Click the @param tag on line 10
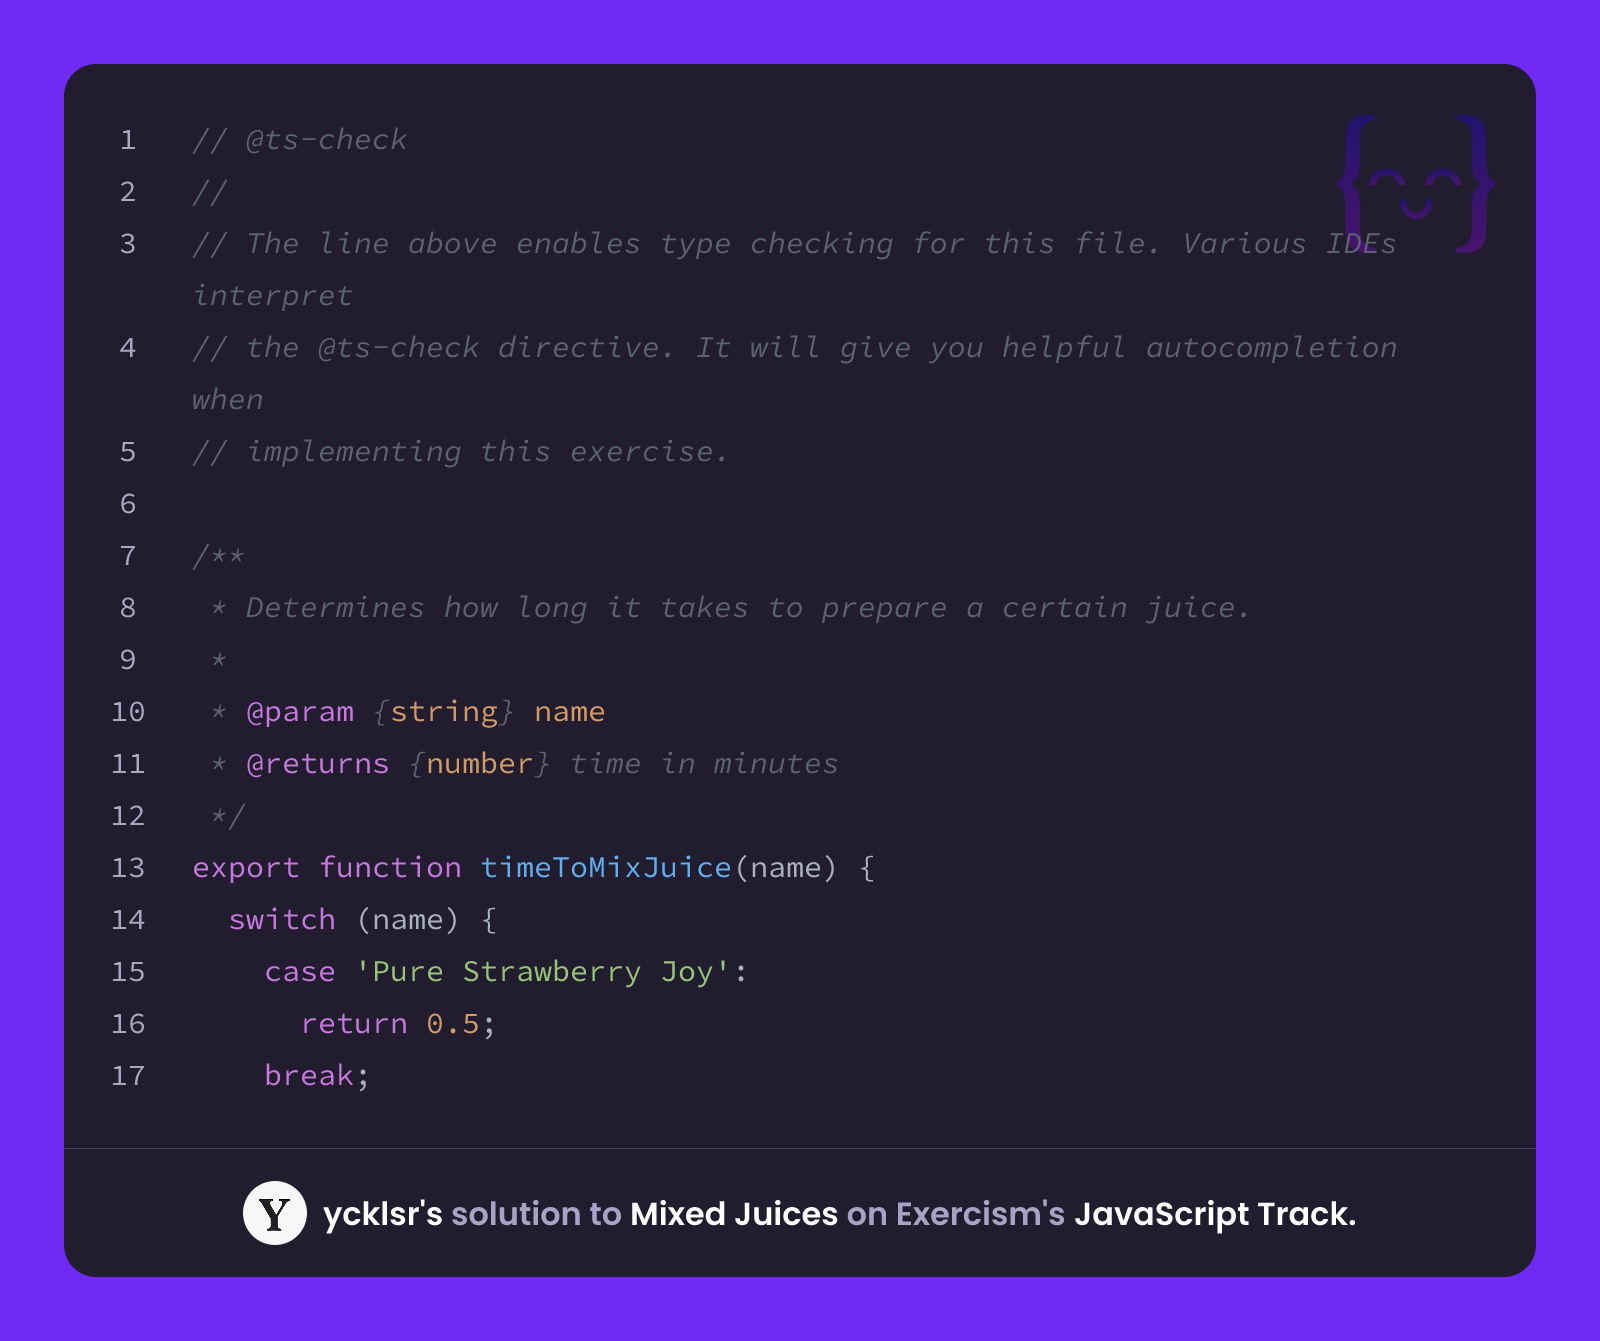This screenshot has width=1600, height=1341. [x=300, y=712]
